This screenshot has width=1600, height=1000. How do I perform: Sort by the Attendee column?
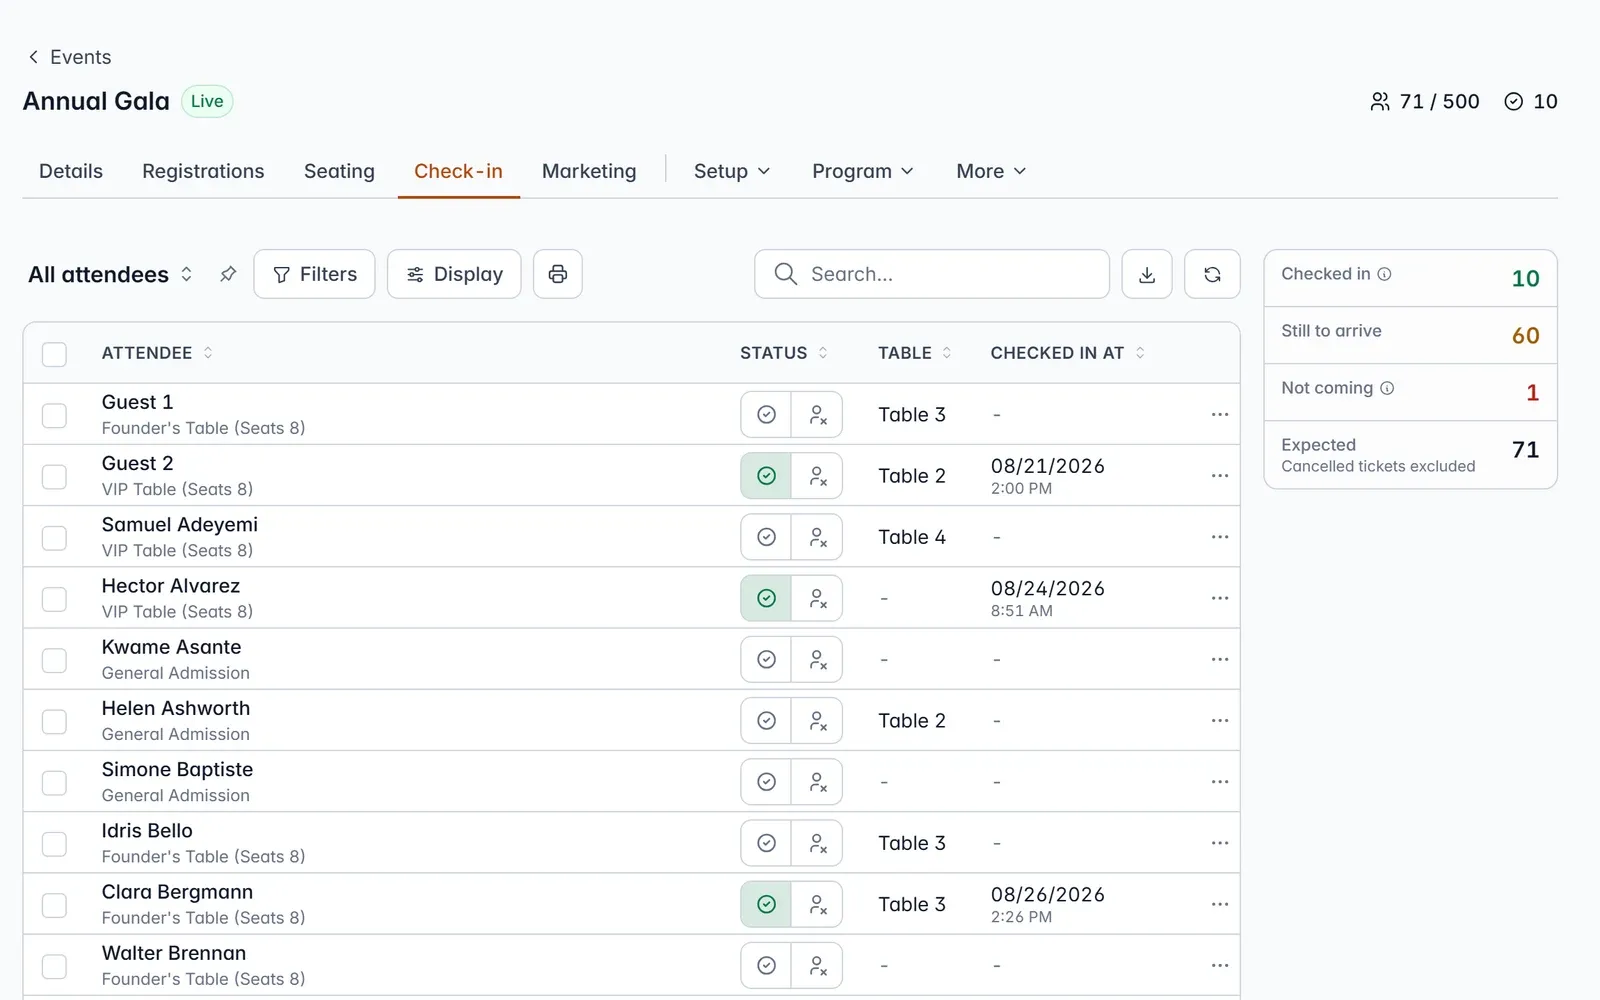(158, 353)
